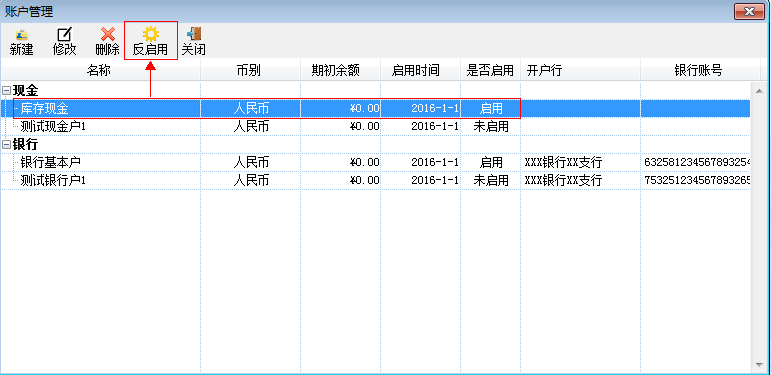
Task: Click the 是否启用 column header
Action: [x=490, y=71]
